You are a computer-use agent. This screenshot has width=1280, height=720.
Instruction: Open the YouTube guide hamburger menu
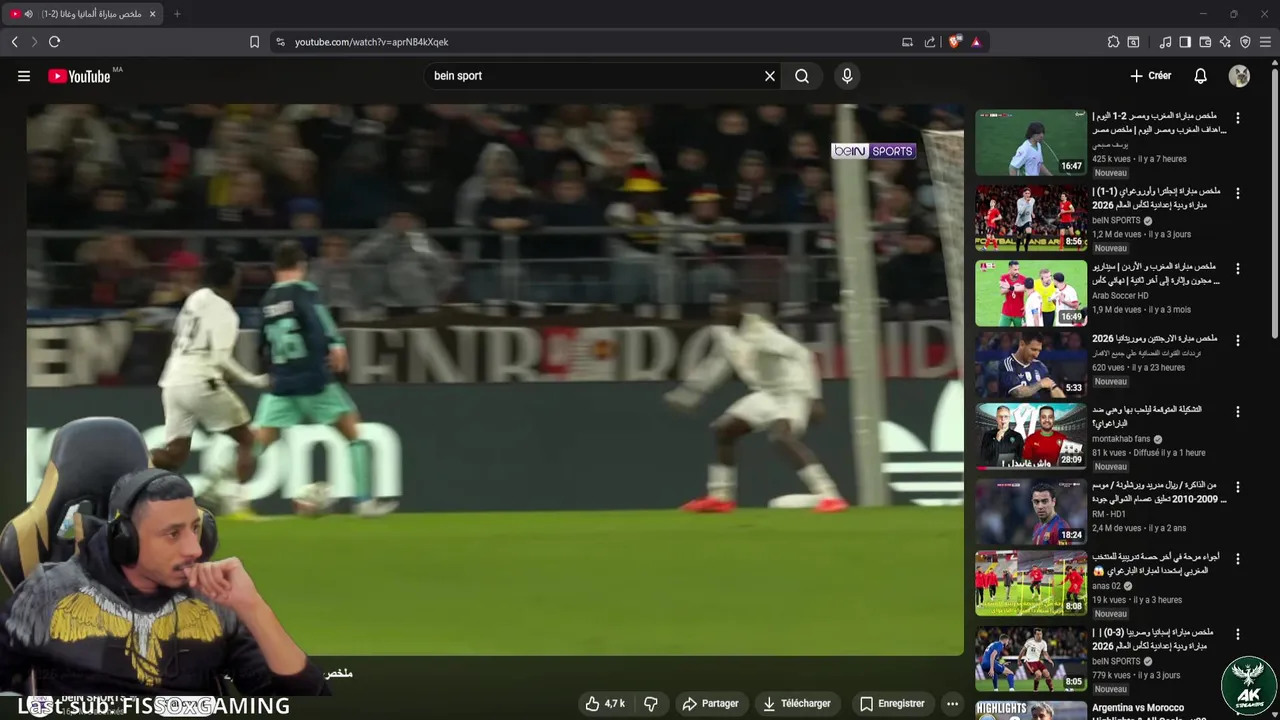click(24, 76)
